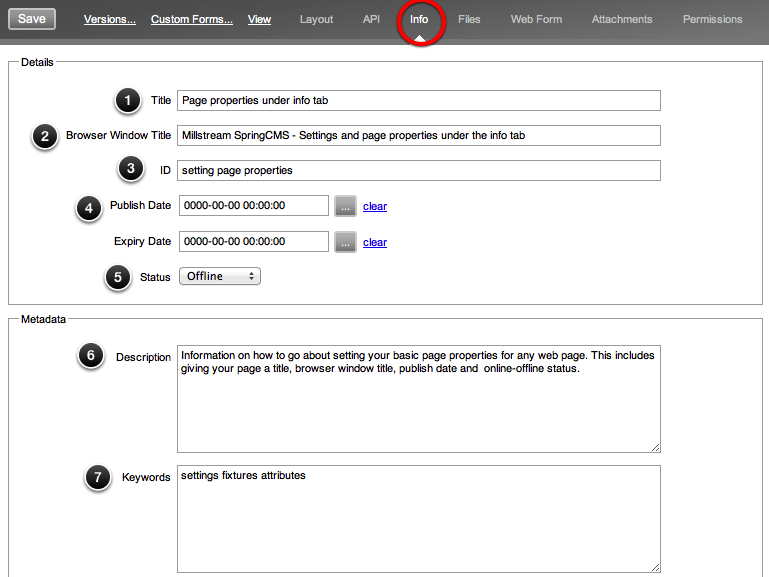Expand the Status dropdown set to Offline

[220, 276]
